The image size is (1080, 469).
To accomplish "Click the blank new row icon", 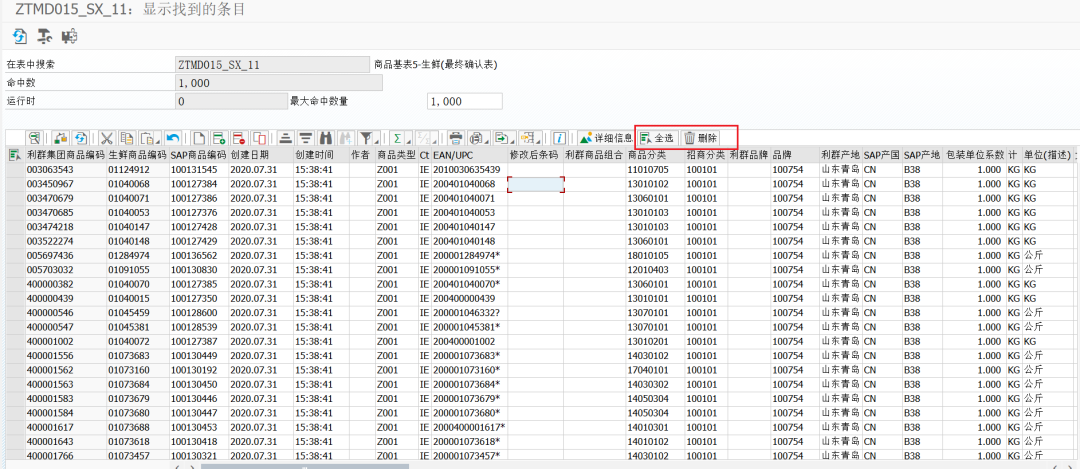I will point(199,138).
